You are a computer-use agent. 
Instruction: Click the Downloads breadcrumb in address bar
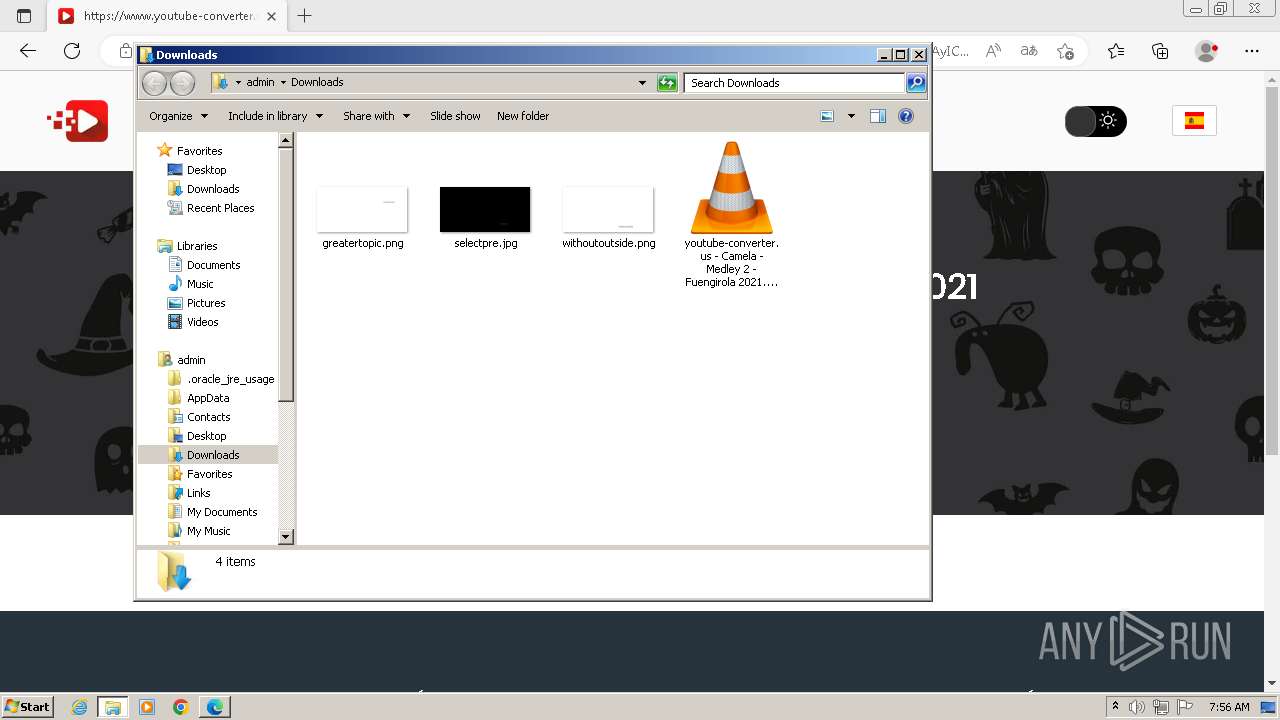(317, 83)
